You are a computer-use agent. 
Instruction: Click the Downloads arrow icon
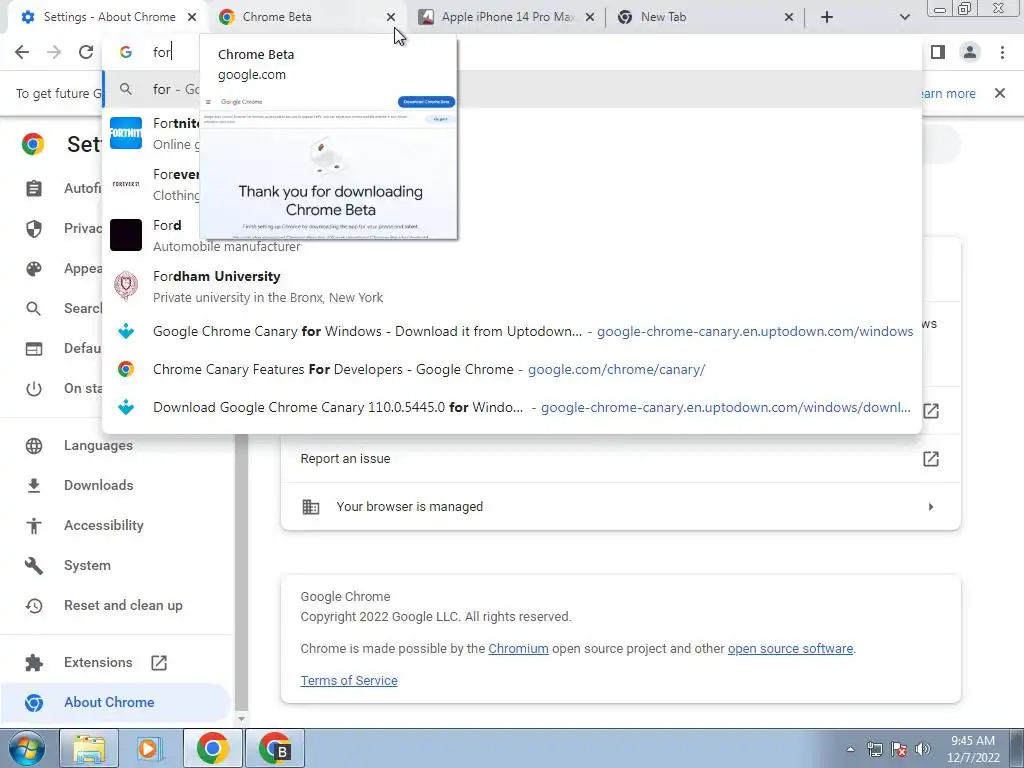(34, 485)
